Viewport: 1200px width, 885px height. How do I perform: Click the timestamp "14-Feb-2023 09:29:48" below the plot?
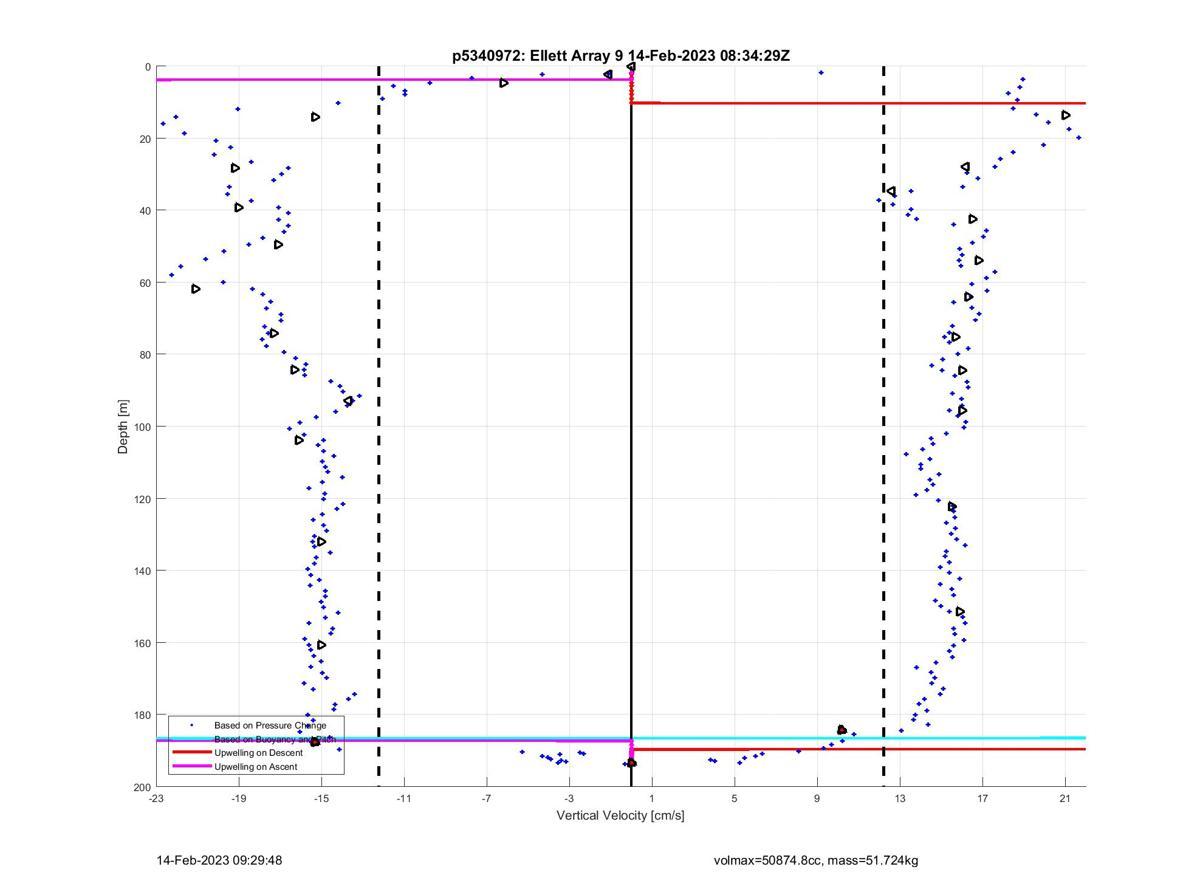[x=219, y=860]
